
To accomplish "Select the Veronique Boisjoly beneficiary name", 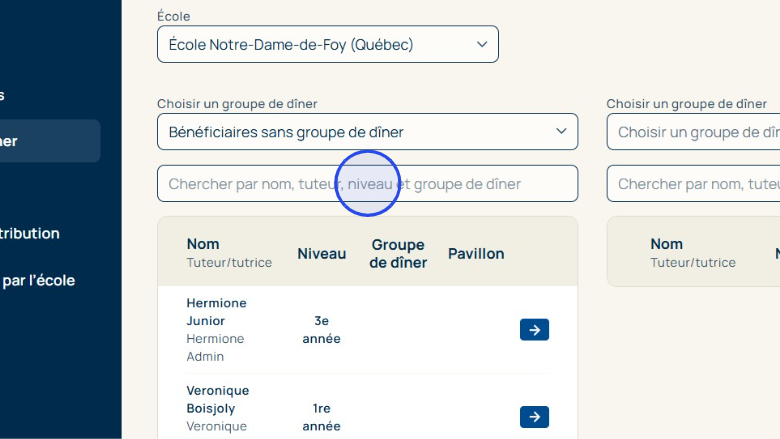I will (x=218, y=399).
